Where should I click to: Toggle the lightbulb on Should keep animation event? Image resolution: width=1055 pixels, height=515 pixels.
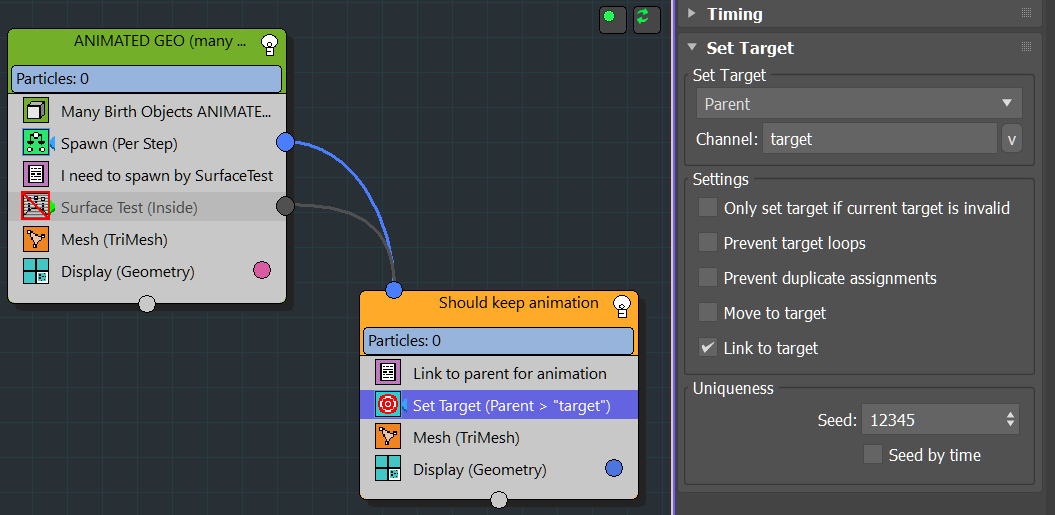click(x=621, y=305)
